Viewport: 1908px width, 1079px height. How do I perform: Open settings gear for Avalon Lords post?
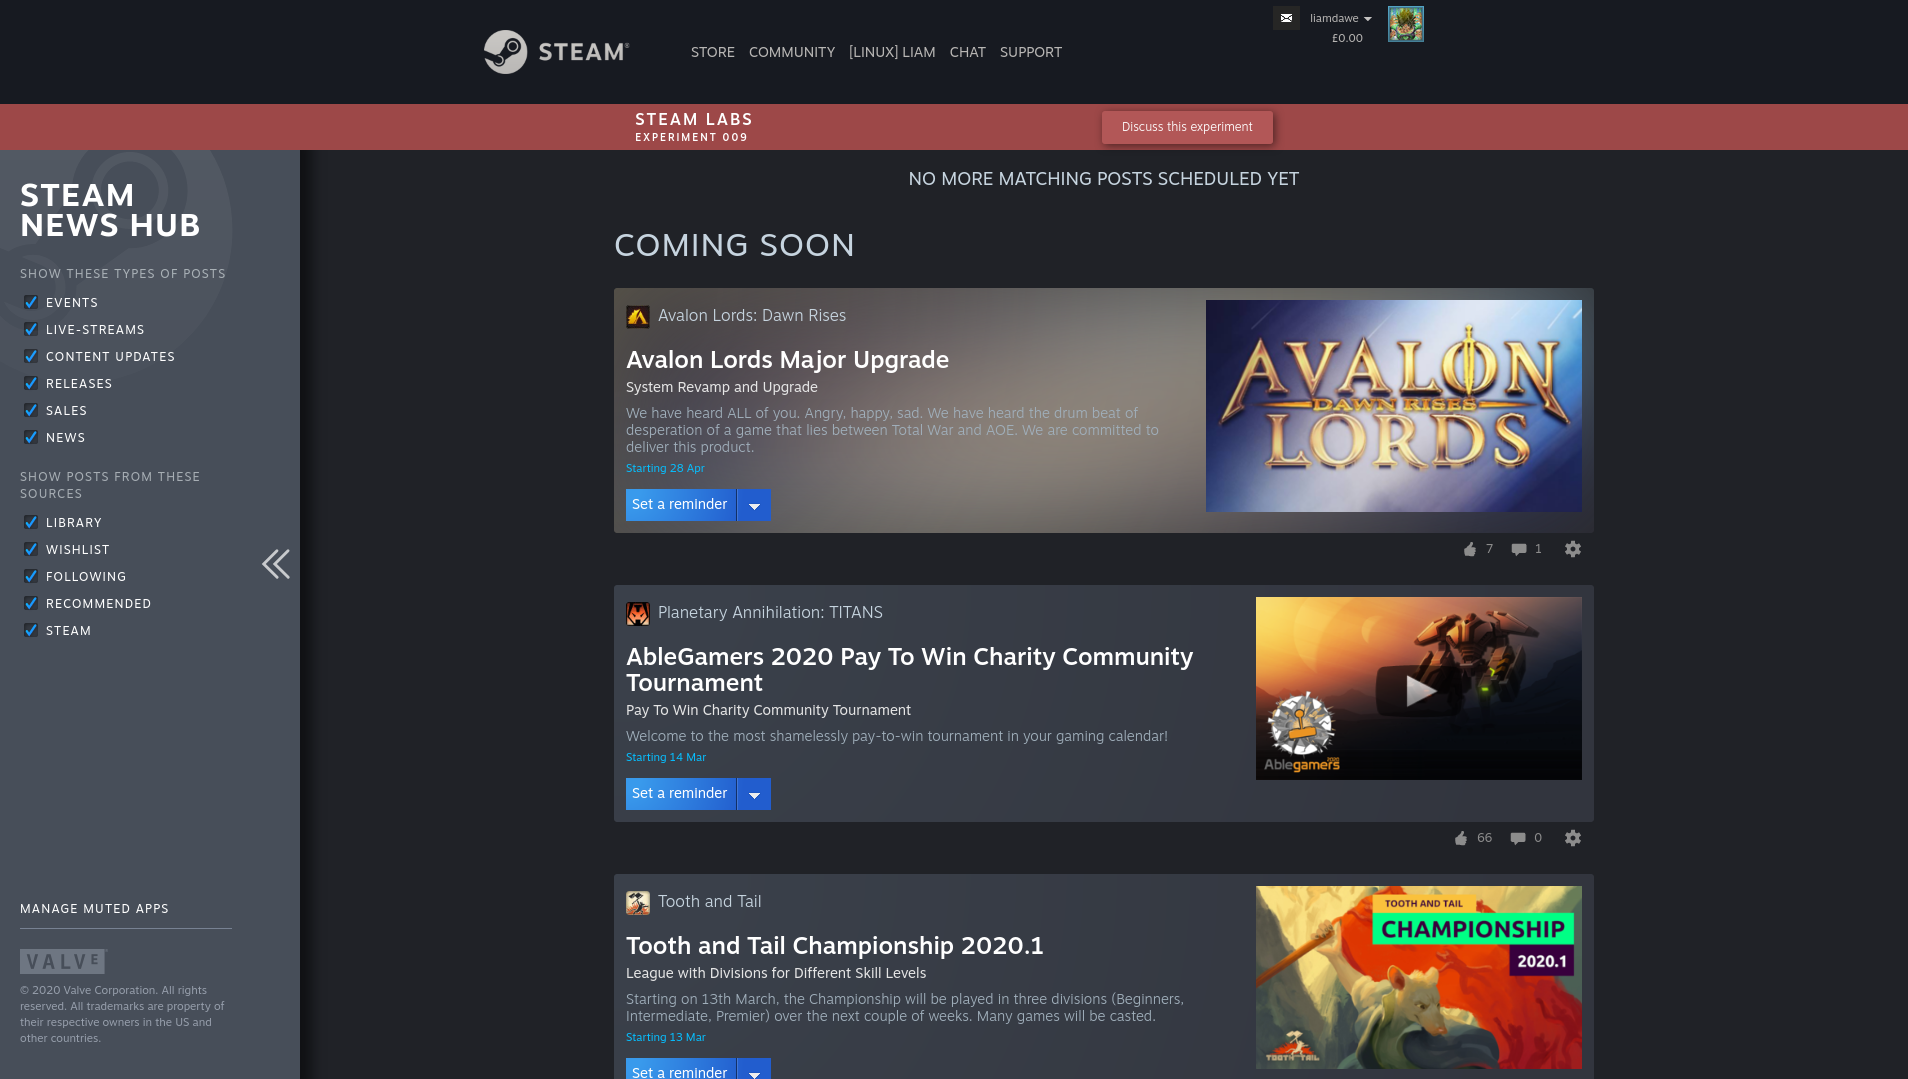(x=1573, y=549)
